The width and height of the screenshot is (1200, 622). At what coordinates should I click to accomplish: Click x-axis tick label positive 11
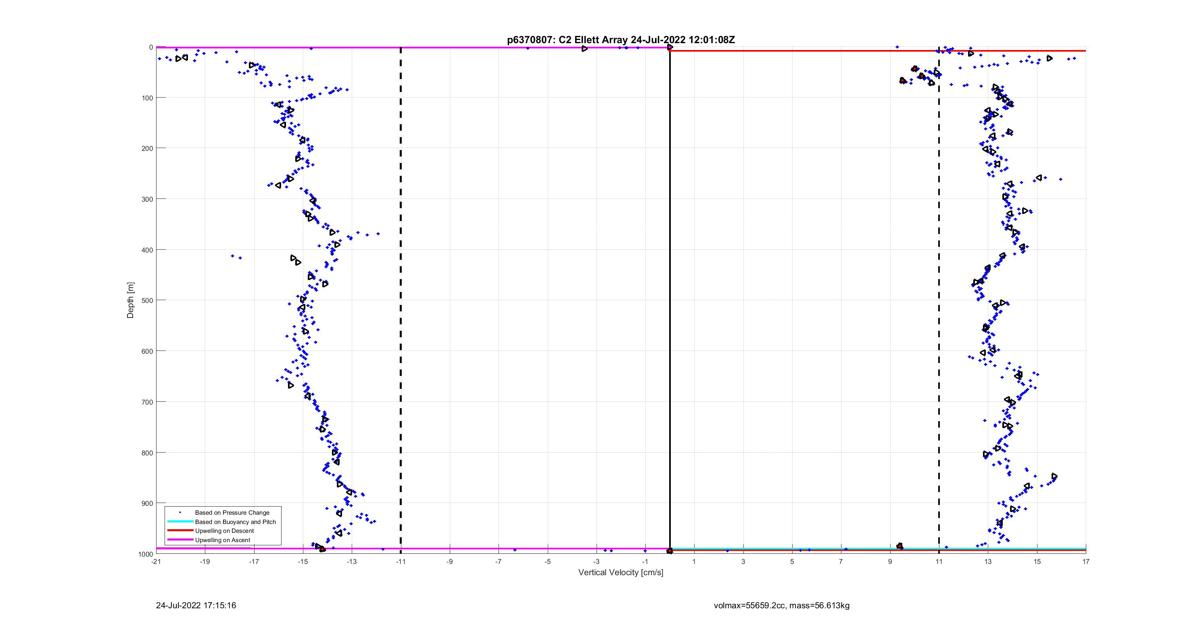(939, 562)
